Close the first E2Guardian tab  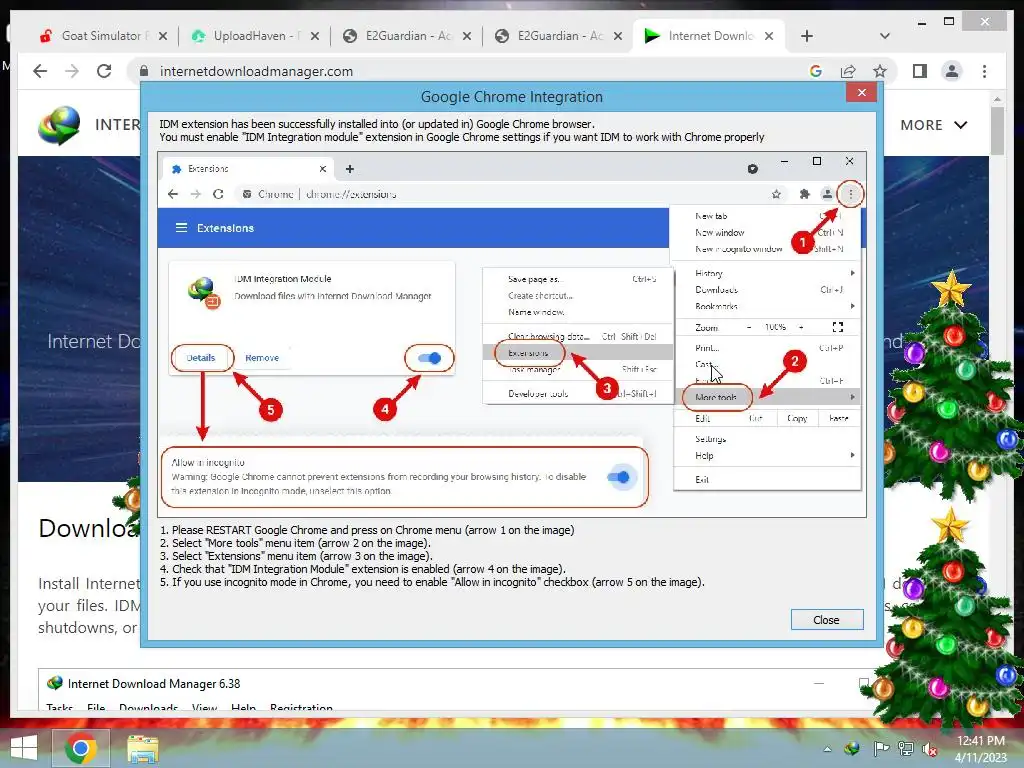[467, 37]
